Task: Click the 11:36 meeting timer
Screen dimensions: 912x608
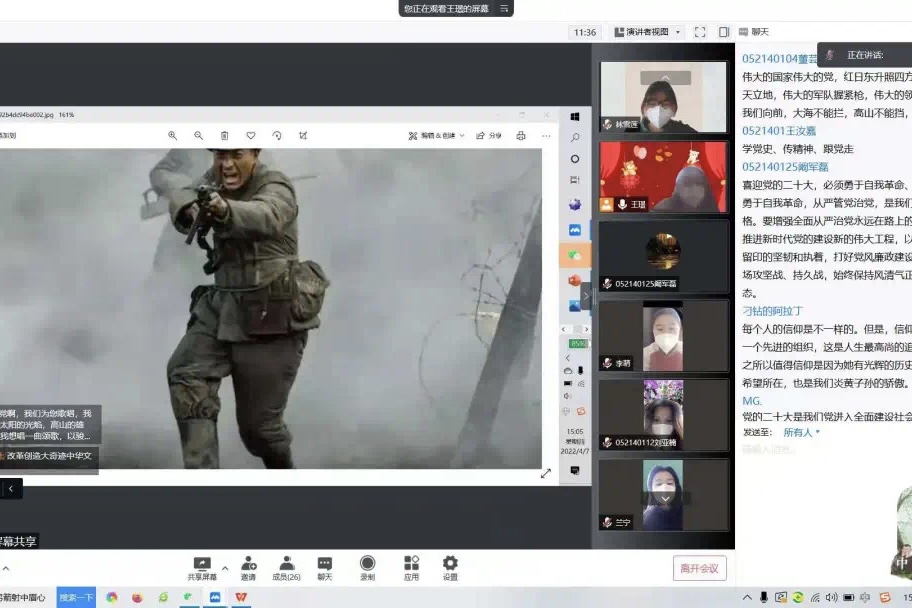Action: click(x=585, y=33)
